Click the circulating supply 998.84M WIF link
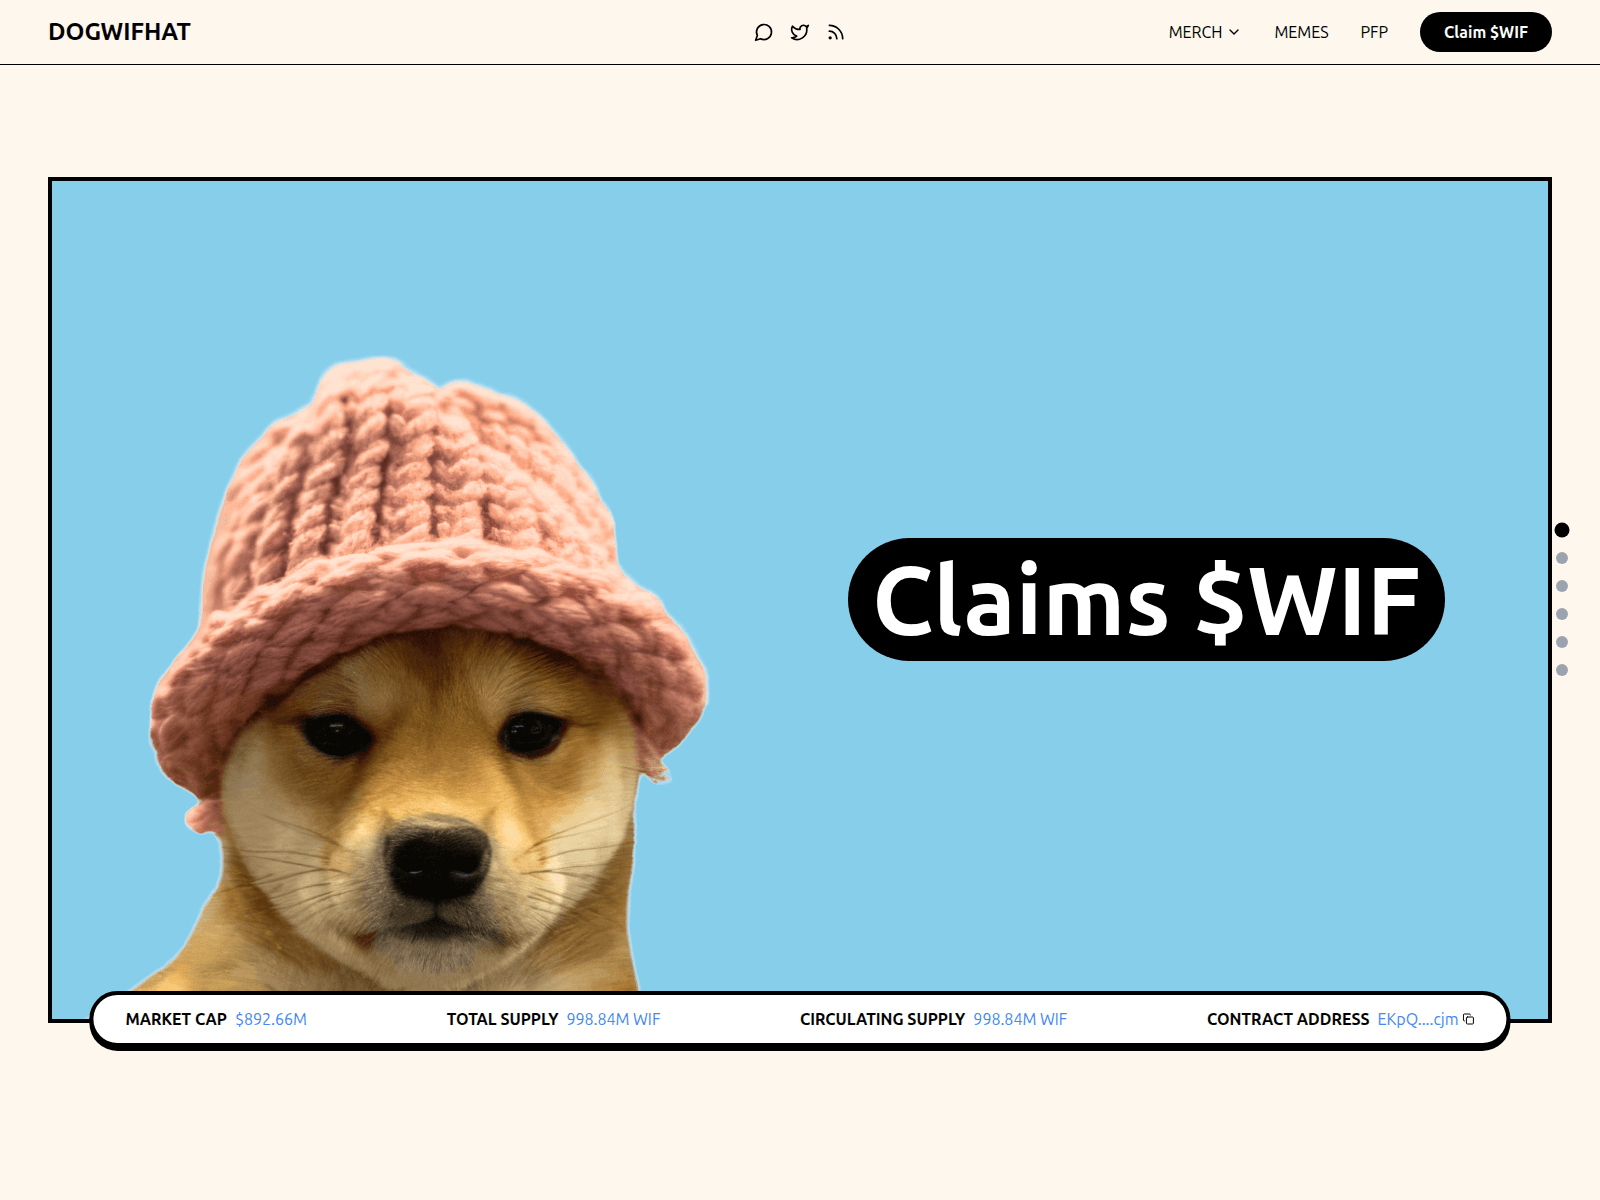Screen dimensions: 1600x1200 pyautogui.click(x=1020, y=1019)
